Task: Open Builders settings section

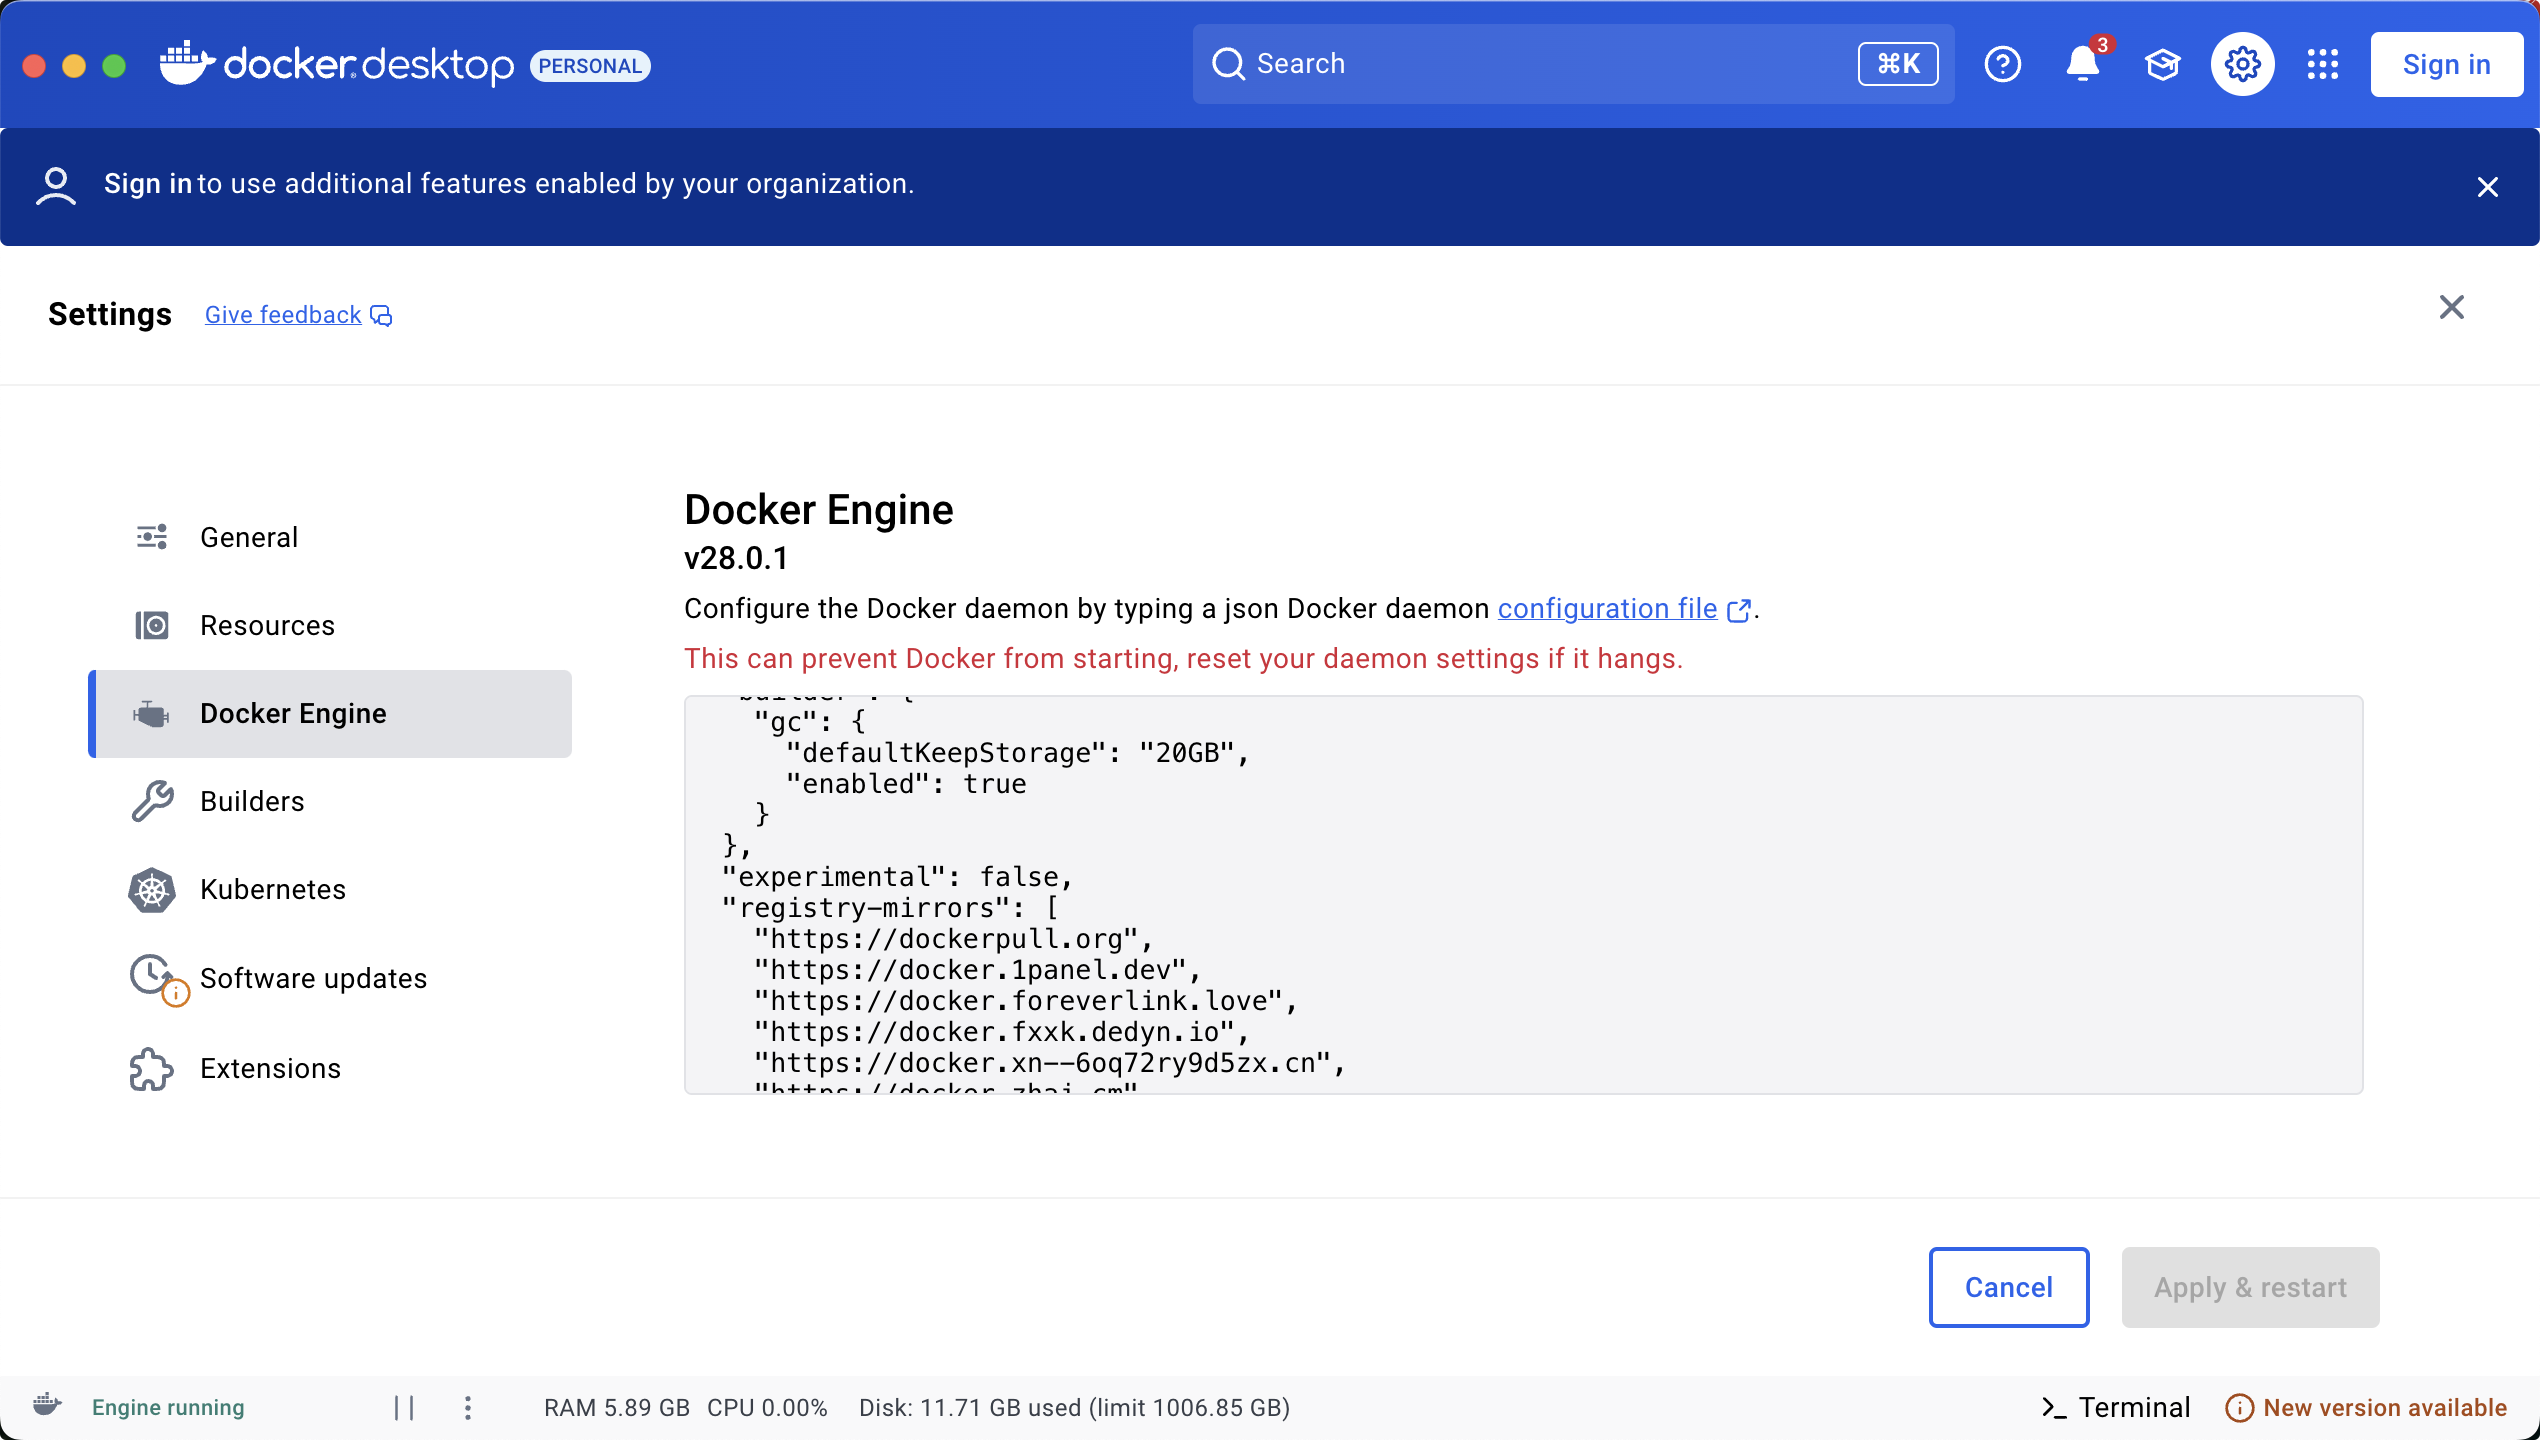Action: 252,801
